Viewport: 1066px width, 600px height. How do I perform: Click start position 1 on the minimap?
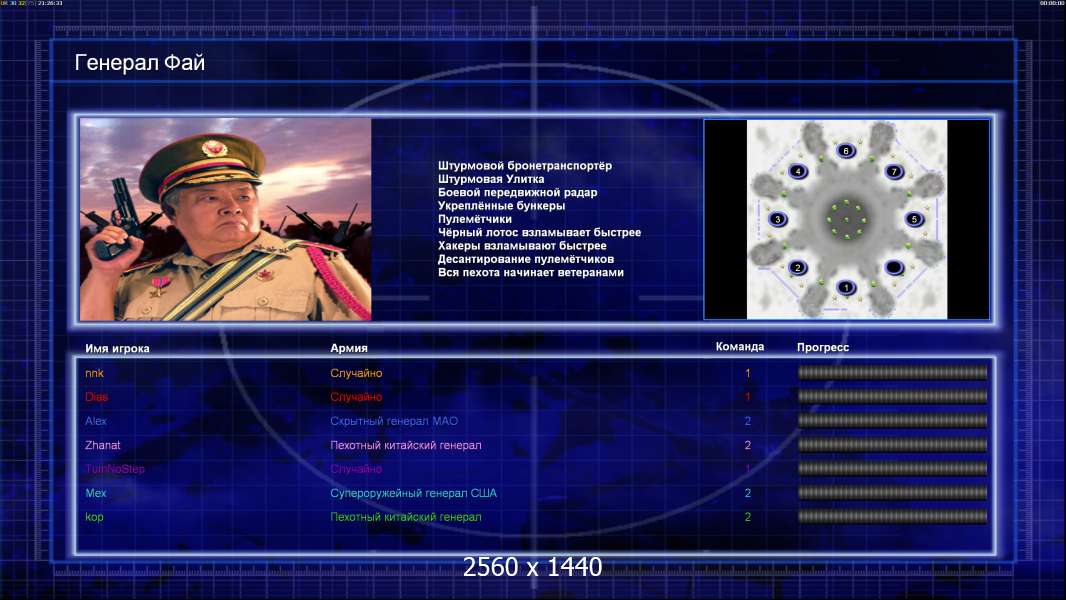846,287
